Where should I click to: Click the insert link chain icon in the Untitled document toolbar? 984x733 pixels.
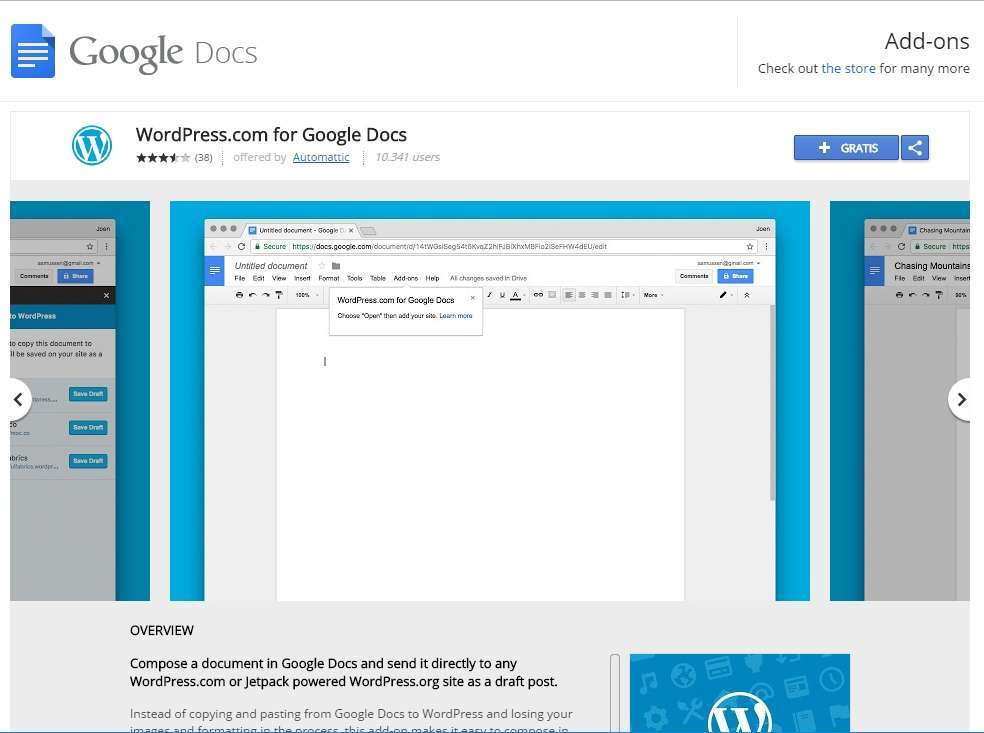point(538,295)
